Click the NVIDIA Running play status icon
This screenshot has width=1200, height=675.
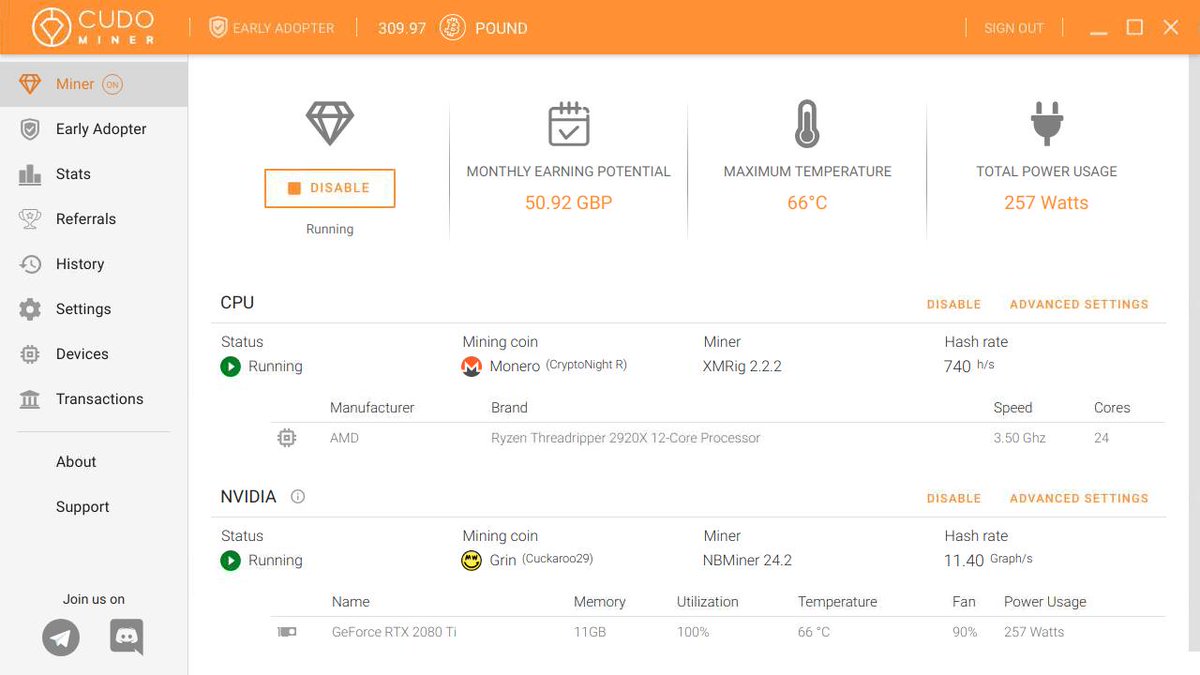click(231, 561)
